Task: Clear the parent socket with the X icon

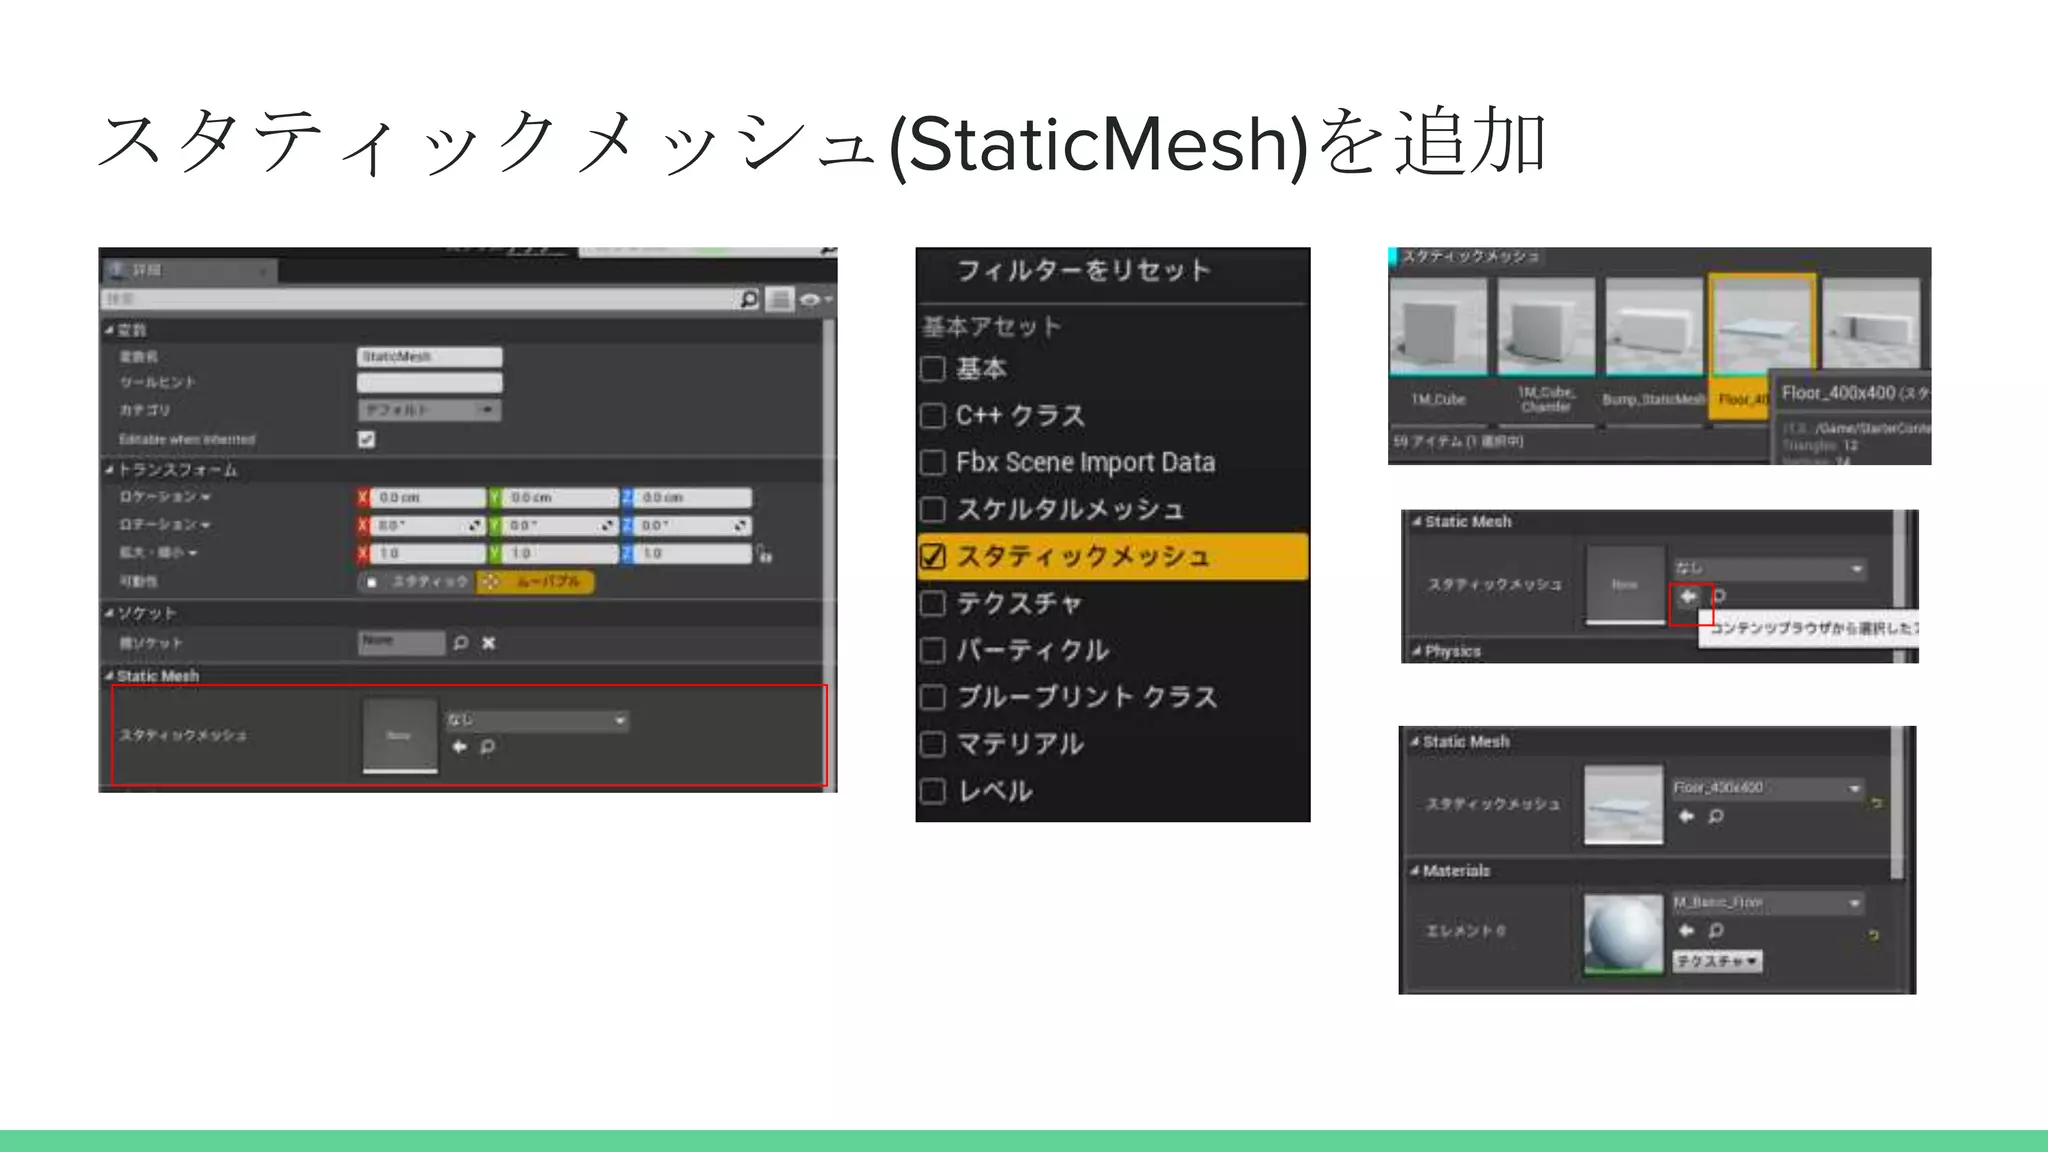Action: coord(489,643)
